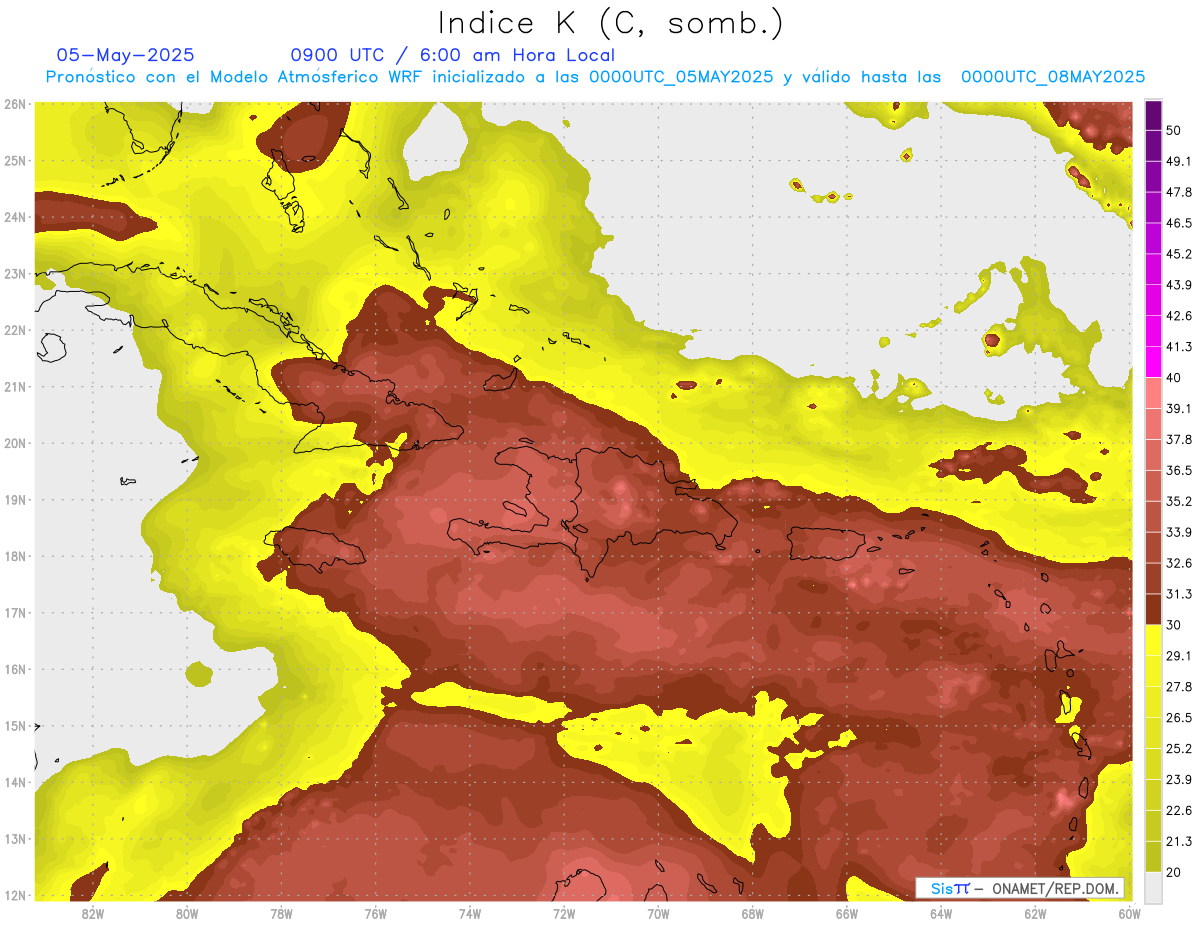Viewport: 1200px width, 927px height.
Task: Click the colorbar label "49.1"
Action: pyautogui.click(x=1178, y=161)
